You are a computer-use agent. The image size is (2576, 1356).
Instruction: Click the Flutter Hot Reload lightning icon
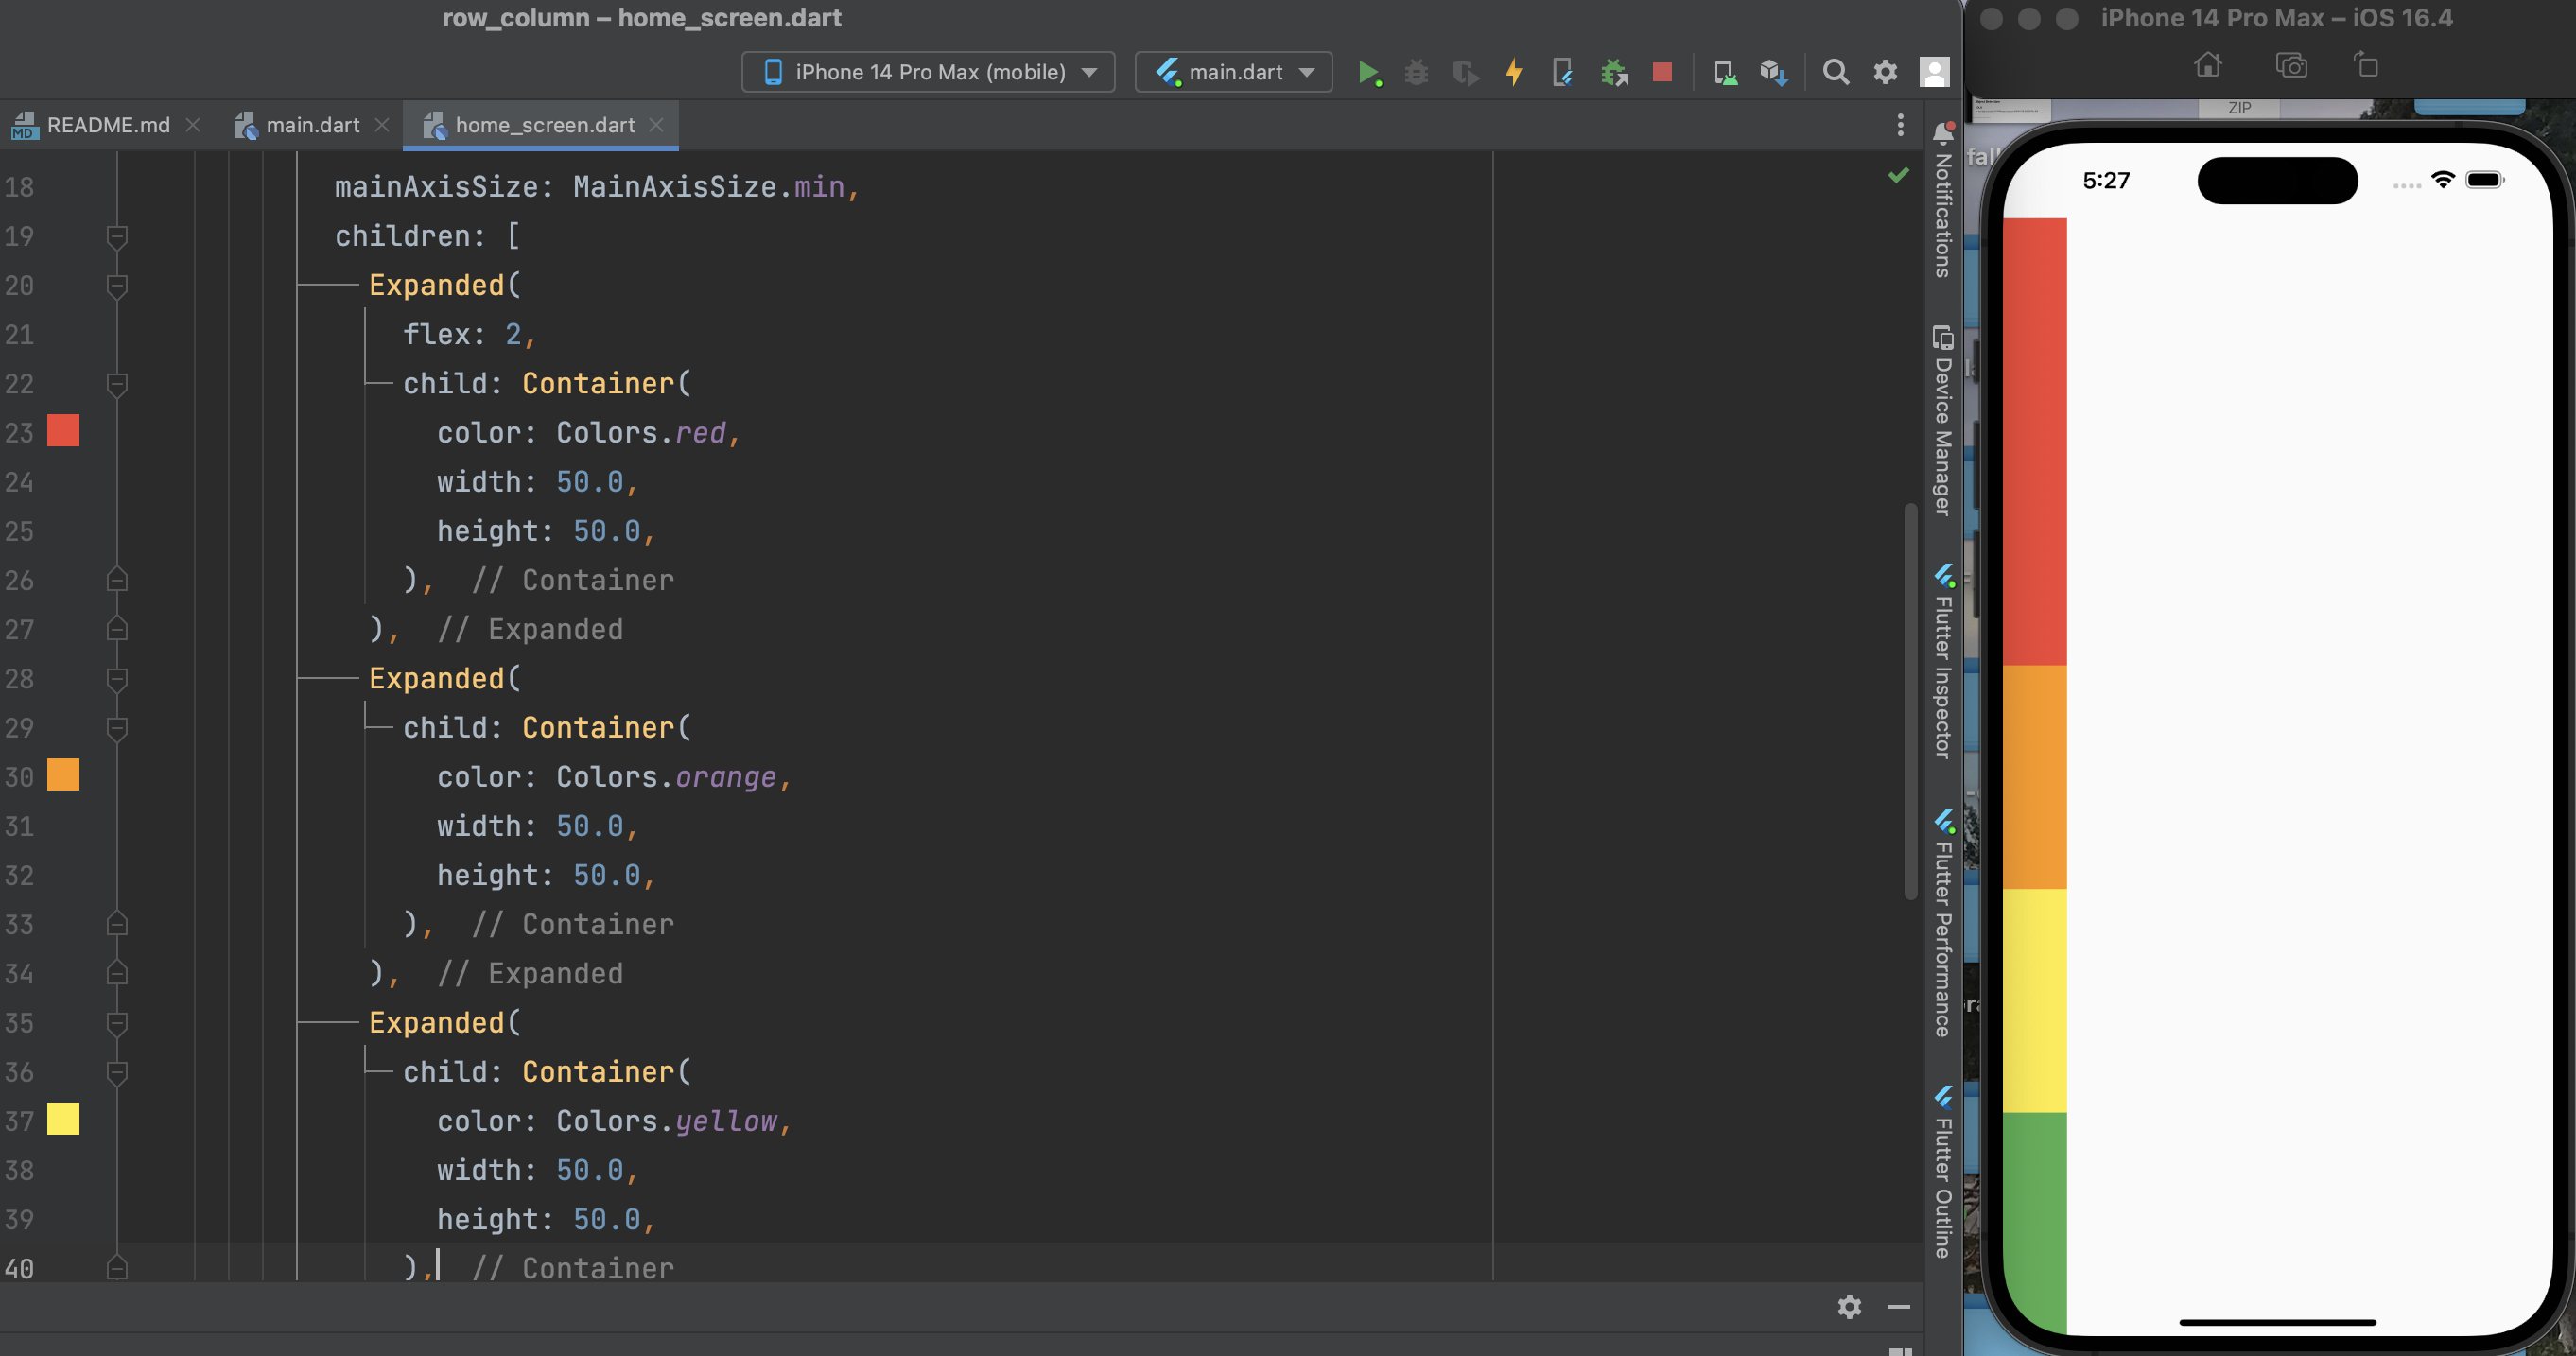point(1514,73)
